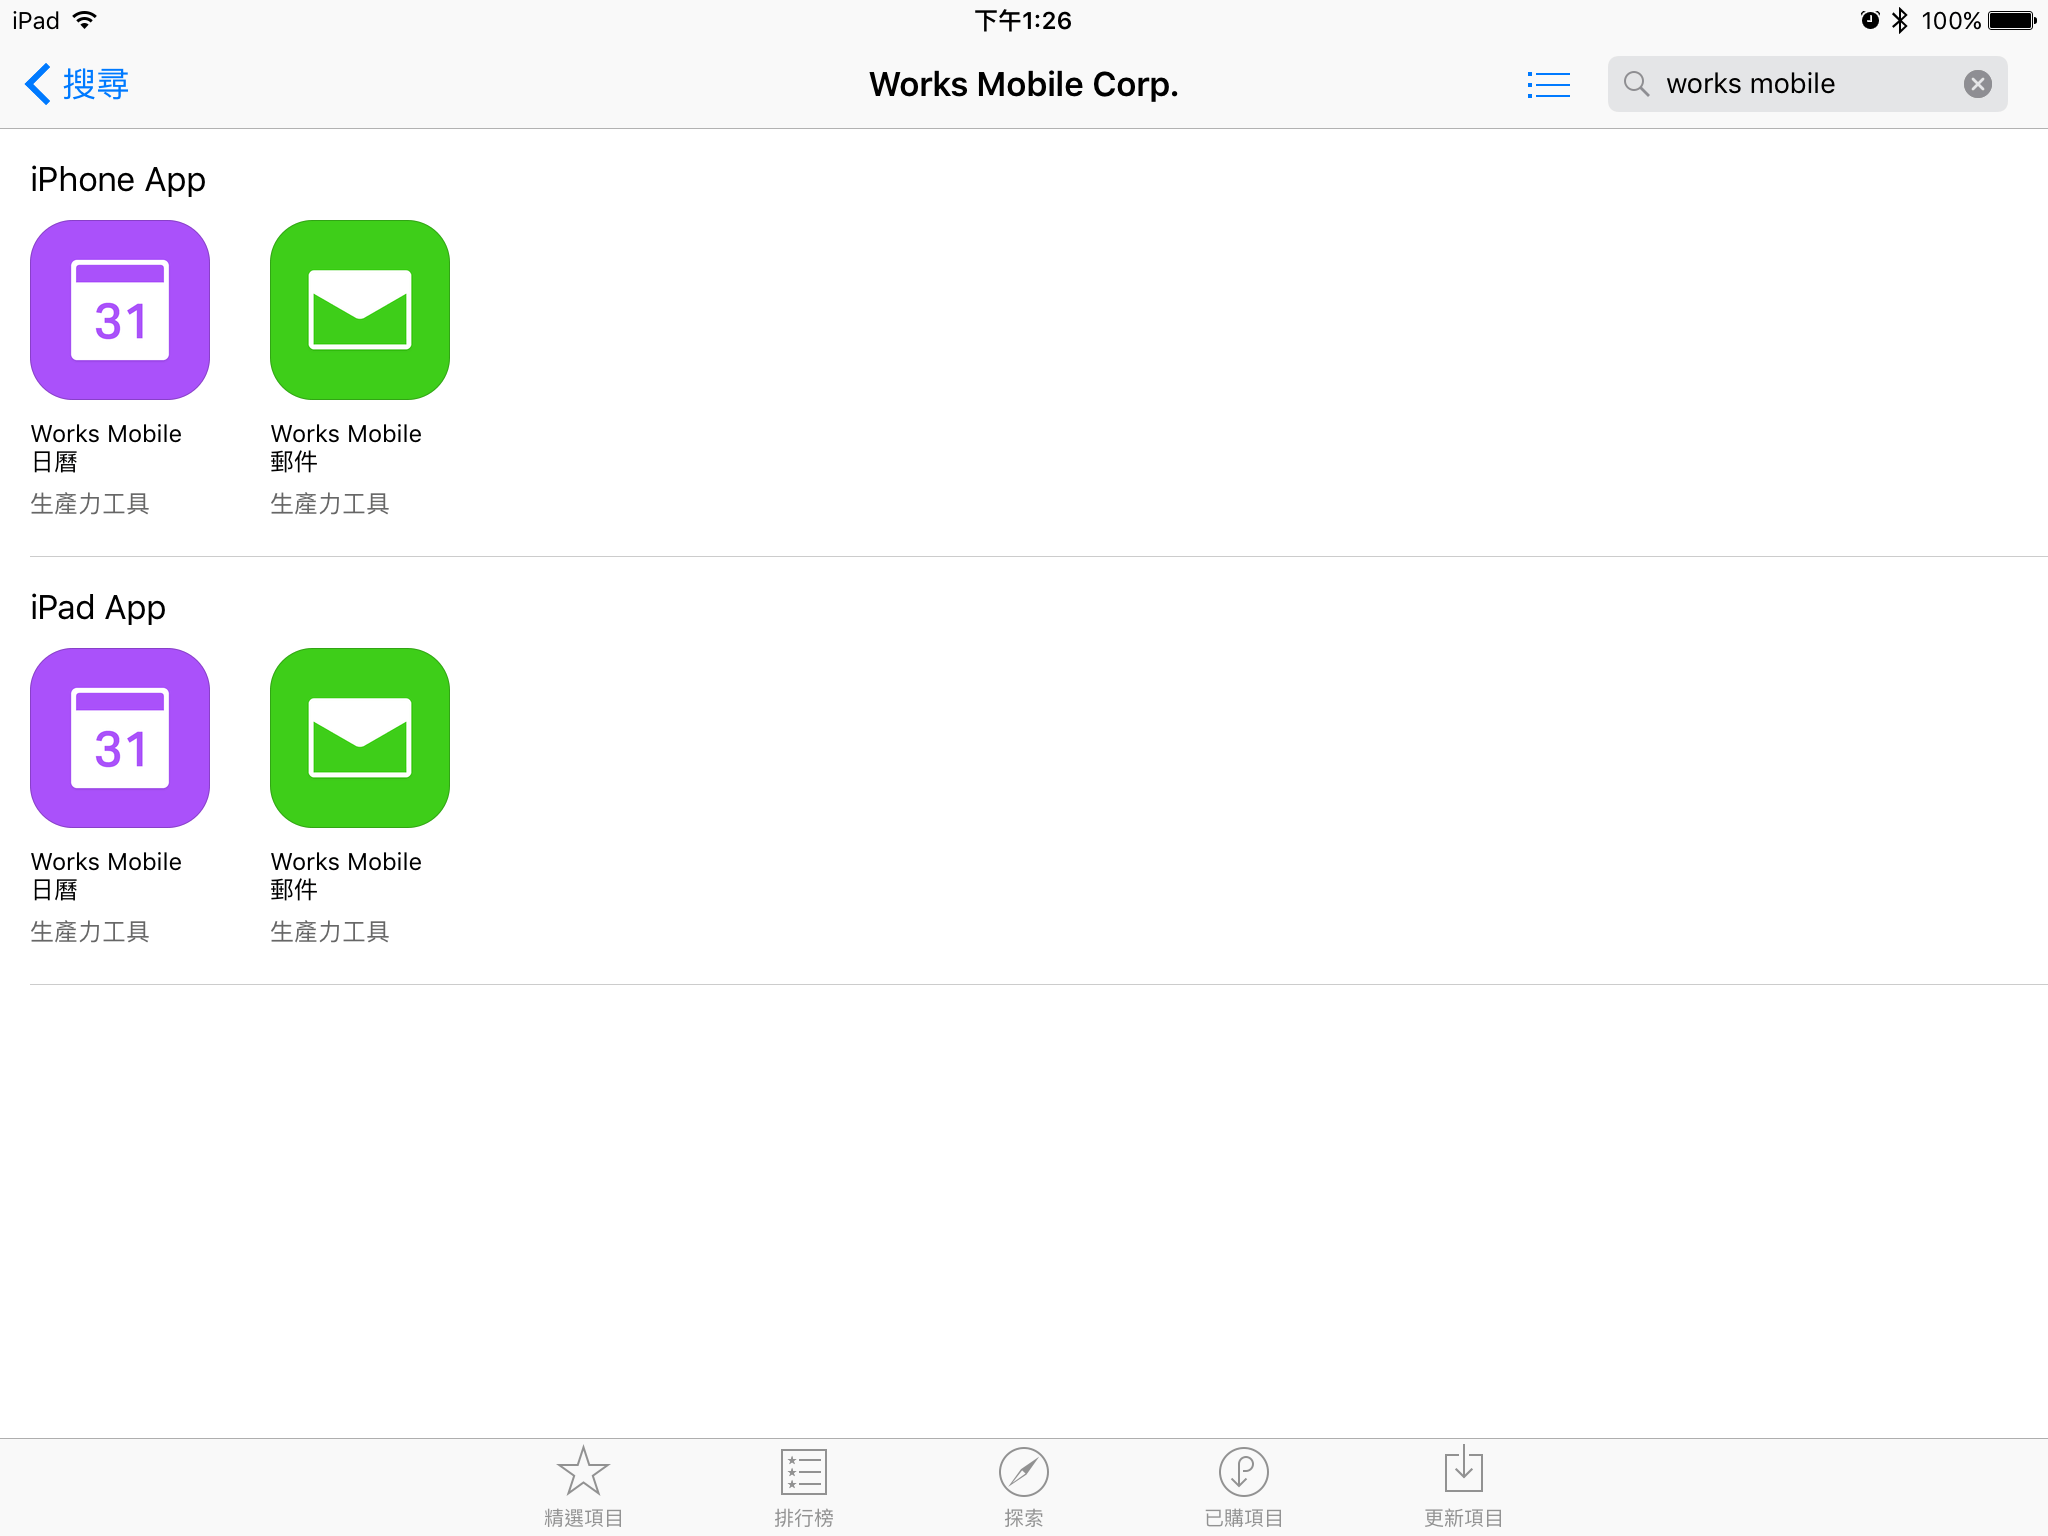
Task: Click the search field containing works mobile
Action: click(1807, 84)
